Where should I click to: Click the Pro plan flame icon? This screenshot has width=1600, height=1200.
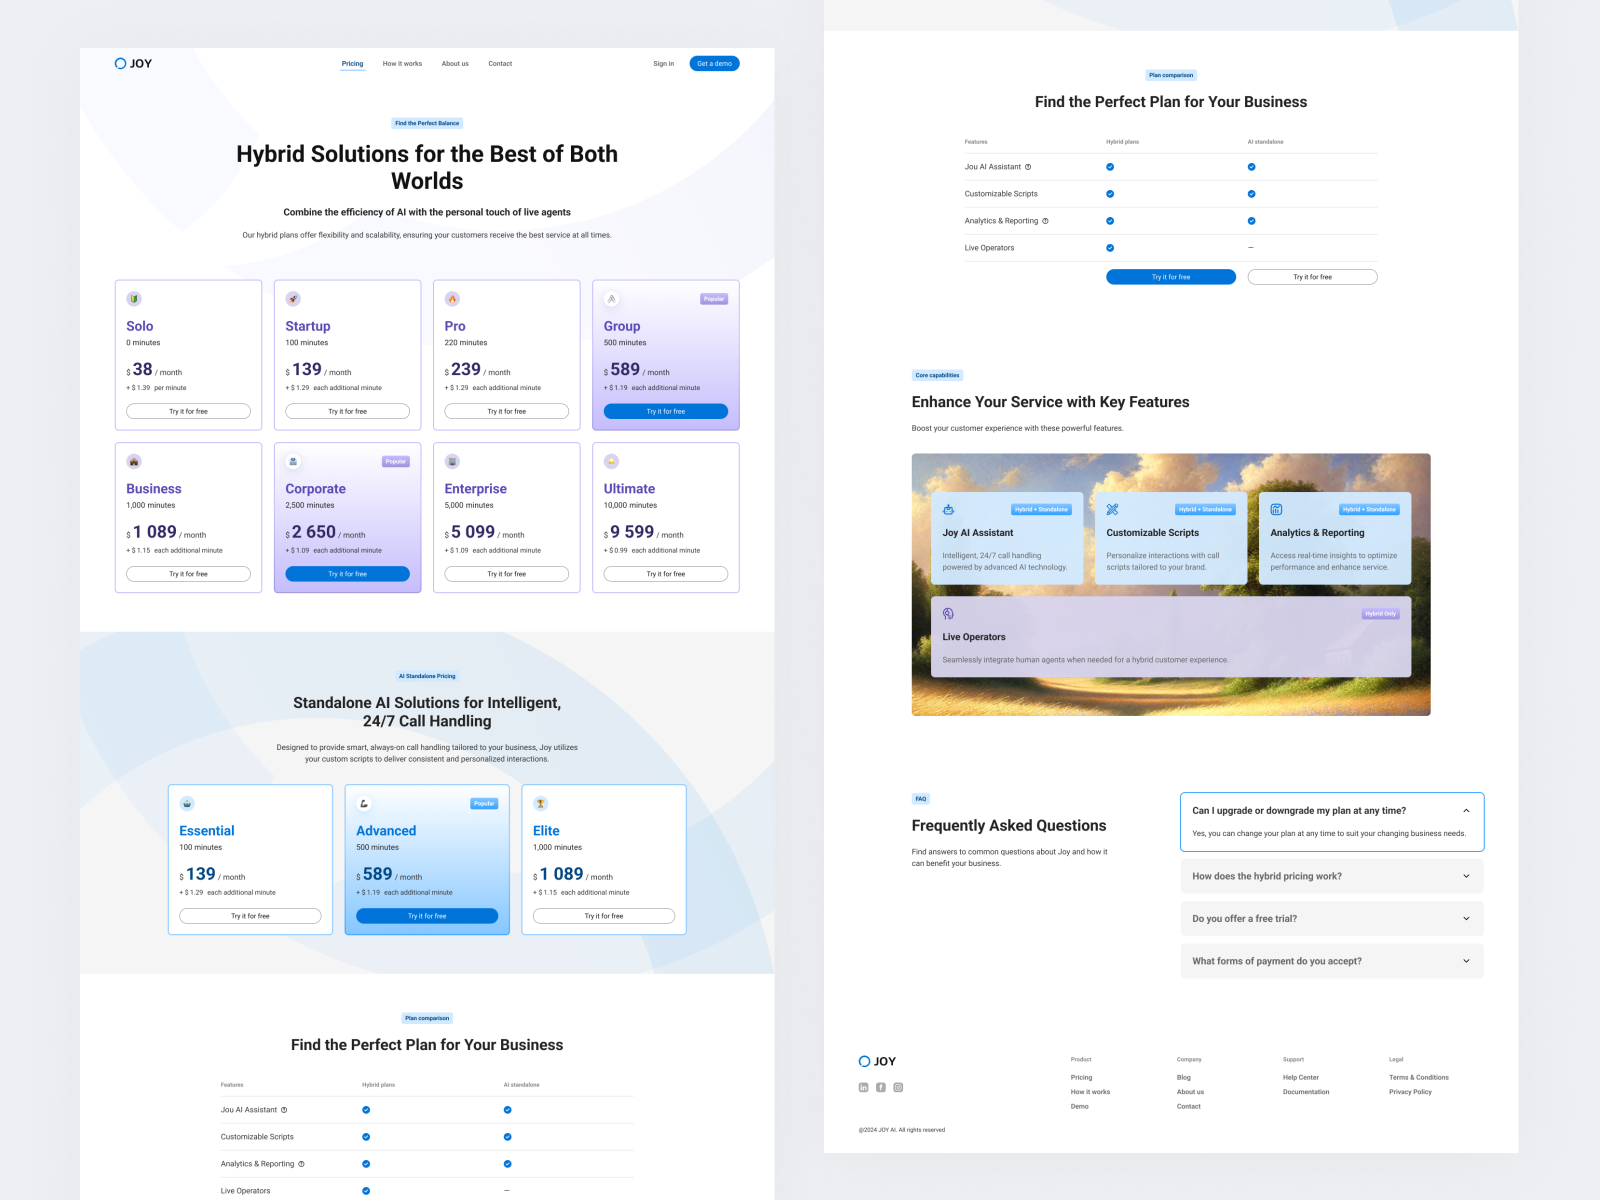pyautogui.click(x=452, y=299)
